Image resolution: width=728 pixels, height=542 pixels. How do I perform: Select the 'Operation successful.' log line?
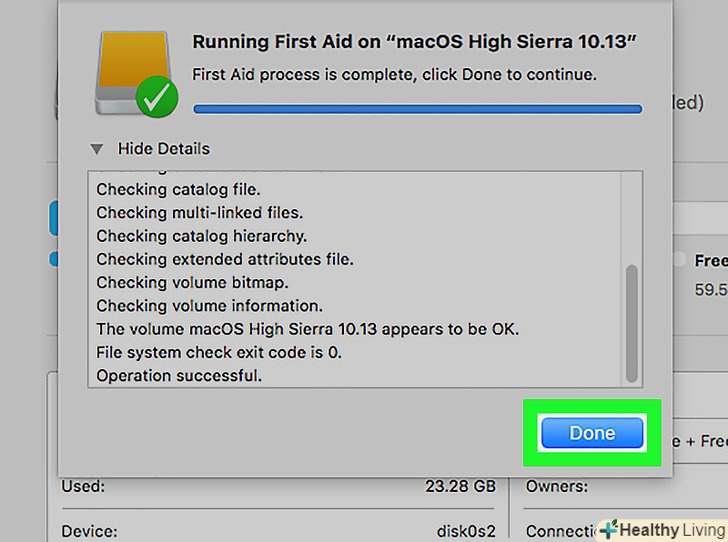click(x=179, y=376)
